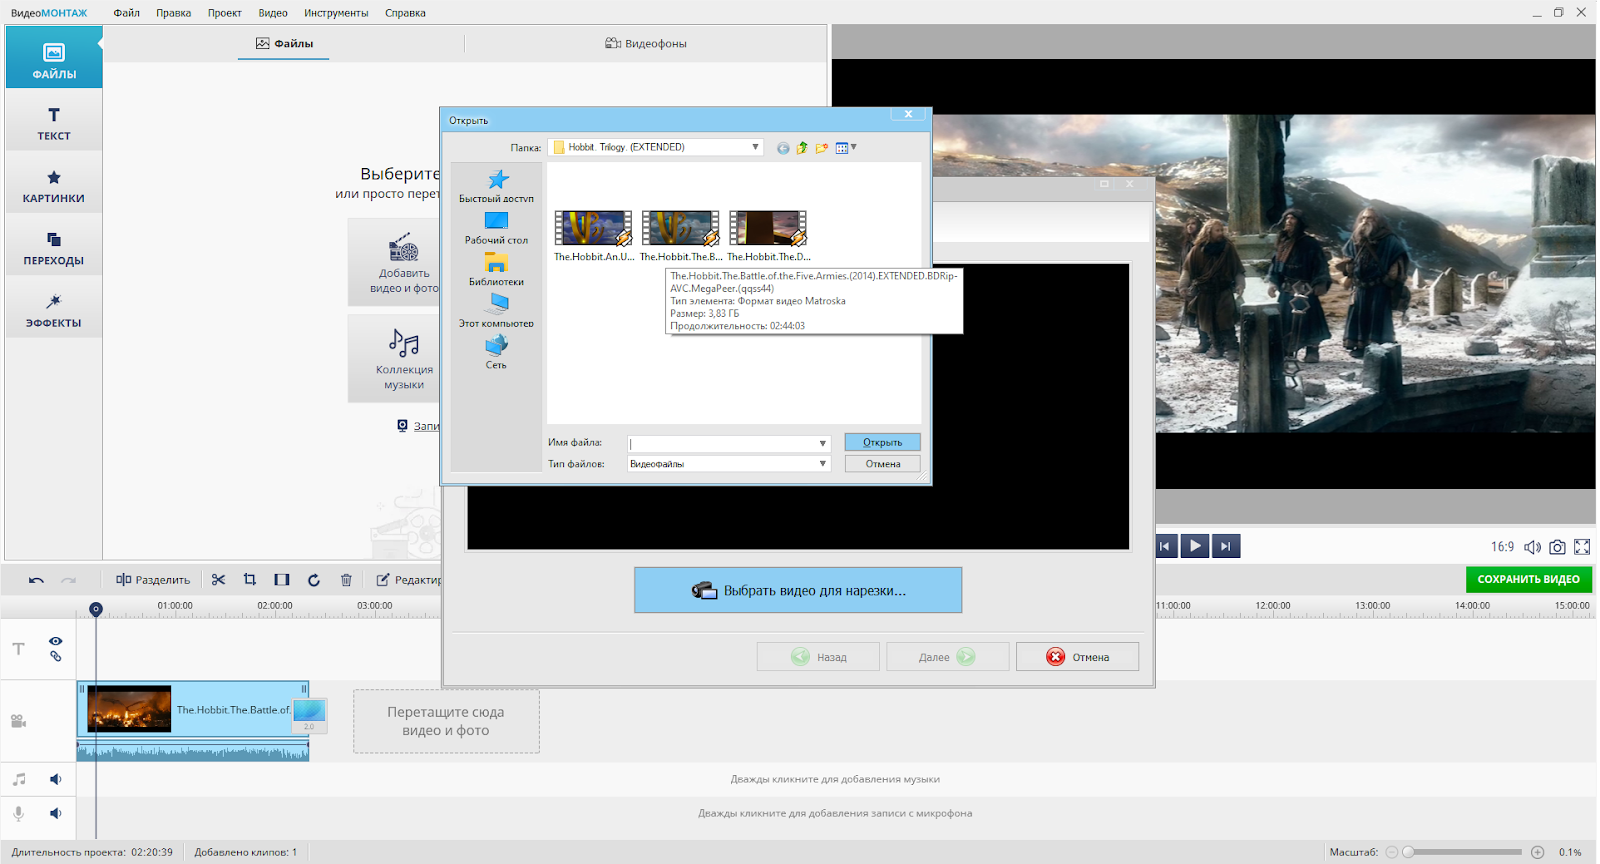Click red Отмена button in wizard
This screenshot has height=864, width=1600.
coord(1077,657)
